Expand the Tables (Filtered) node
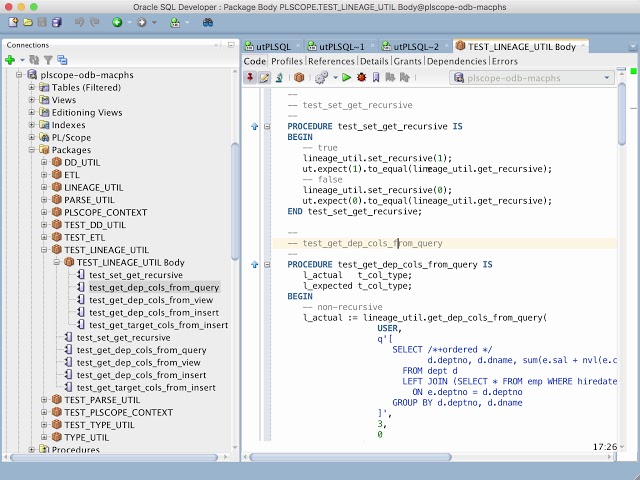Screen dimensions: 640x480 coord(31,87)
